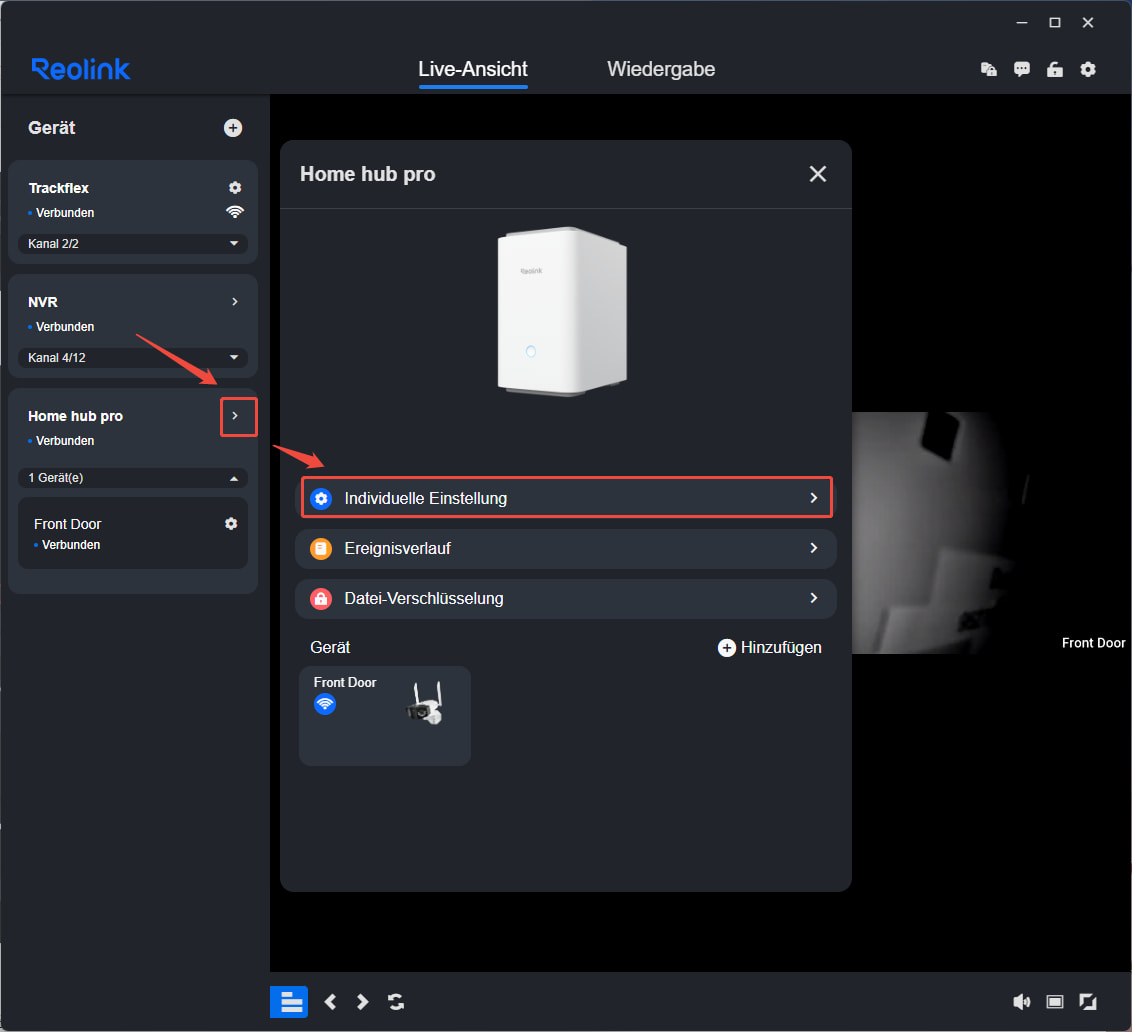Toggle the device list panel icon
The image size is (1132, 1032).
289,1002
